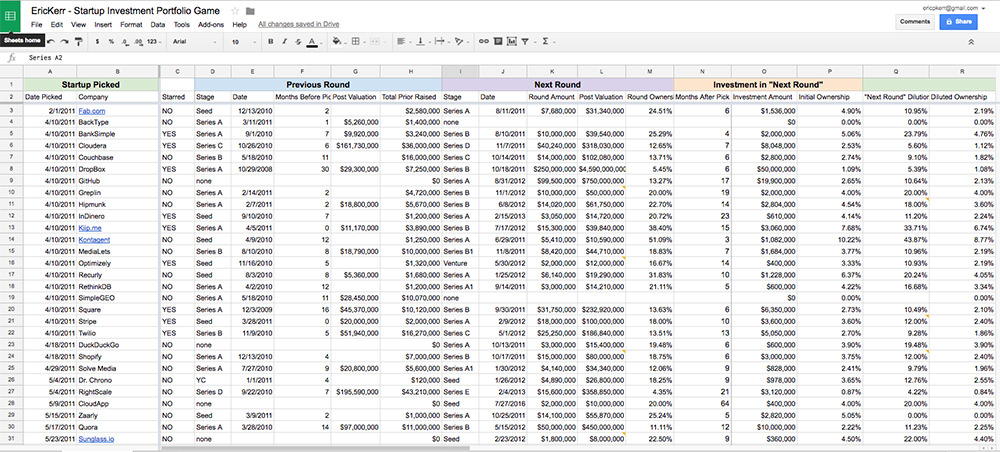Toggle strikethrough formatting
This screenshot has height=452, width=1000.
coord(298,41)
